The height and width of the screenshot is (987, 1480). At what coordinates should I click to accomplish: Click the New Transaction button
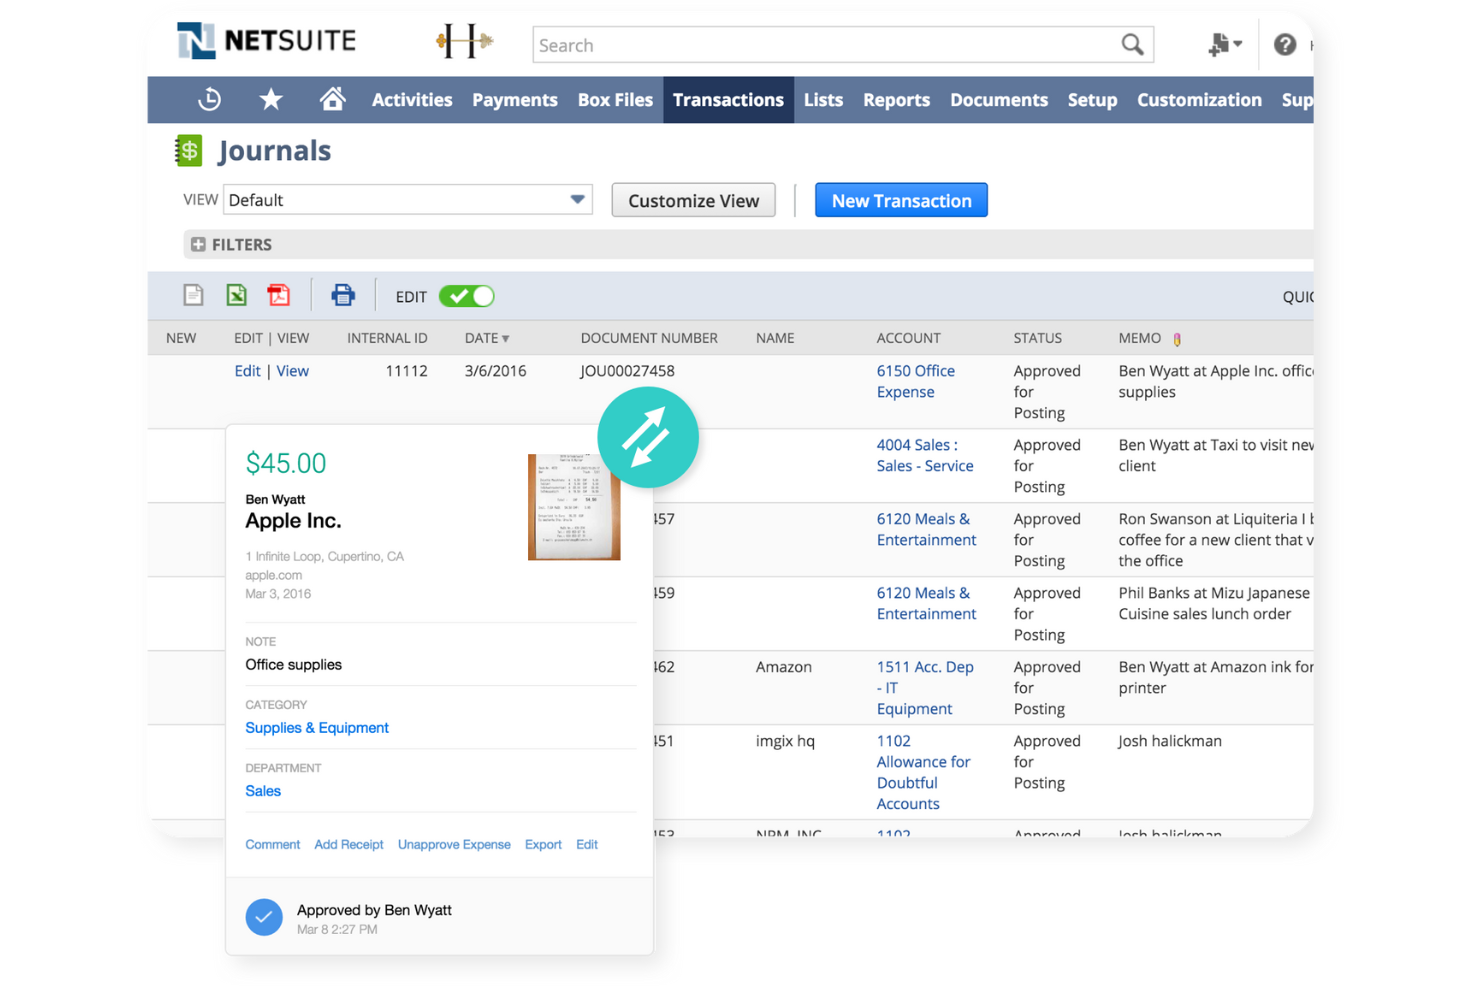900,200
